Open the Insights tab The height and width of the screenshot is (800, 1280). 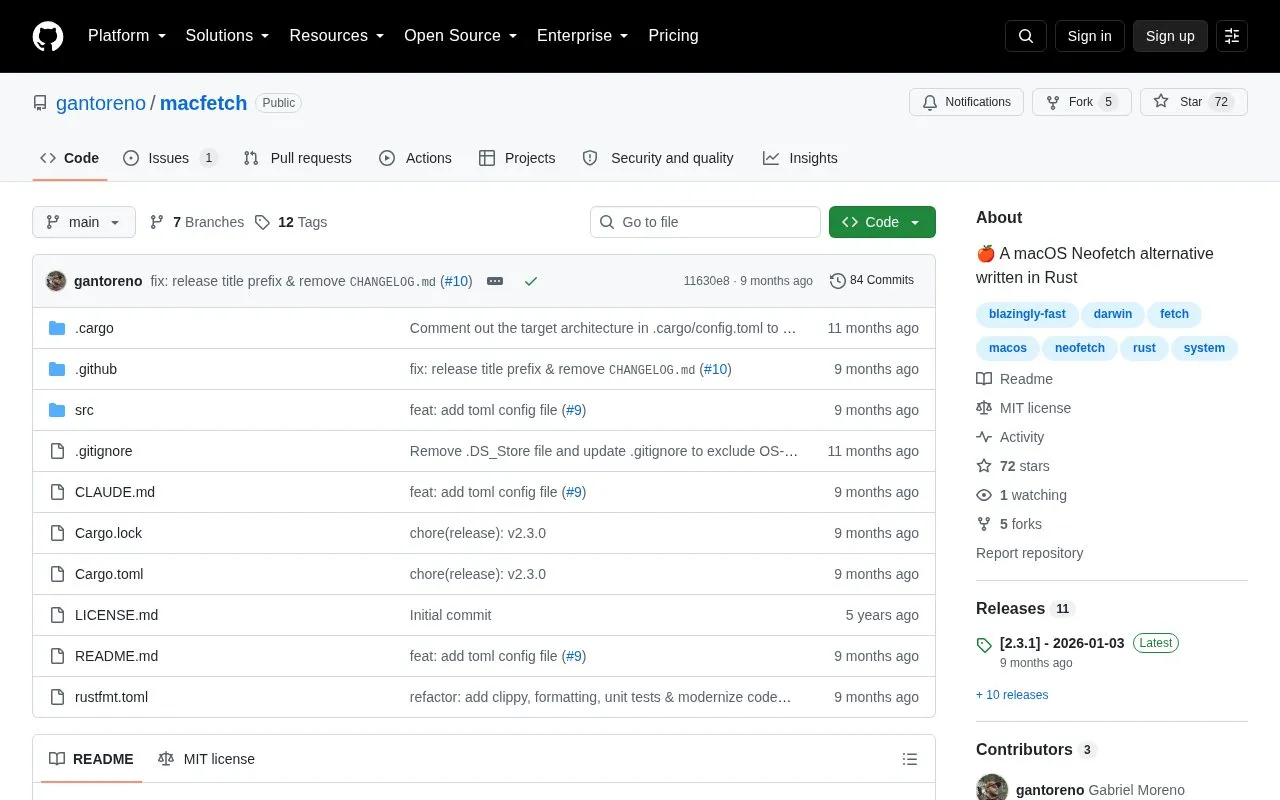tap(800, 158)
